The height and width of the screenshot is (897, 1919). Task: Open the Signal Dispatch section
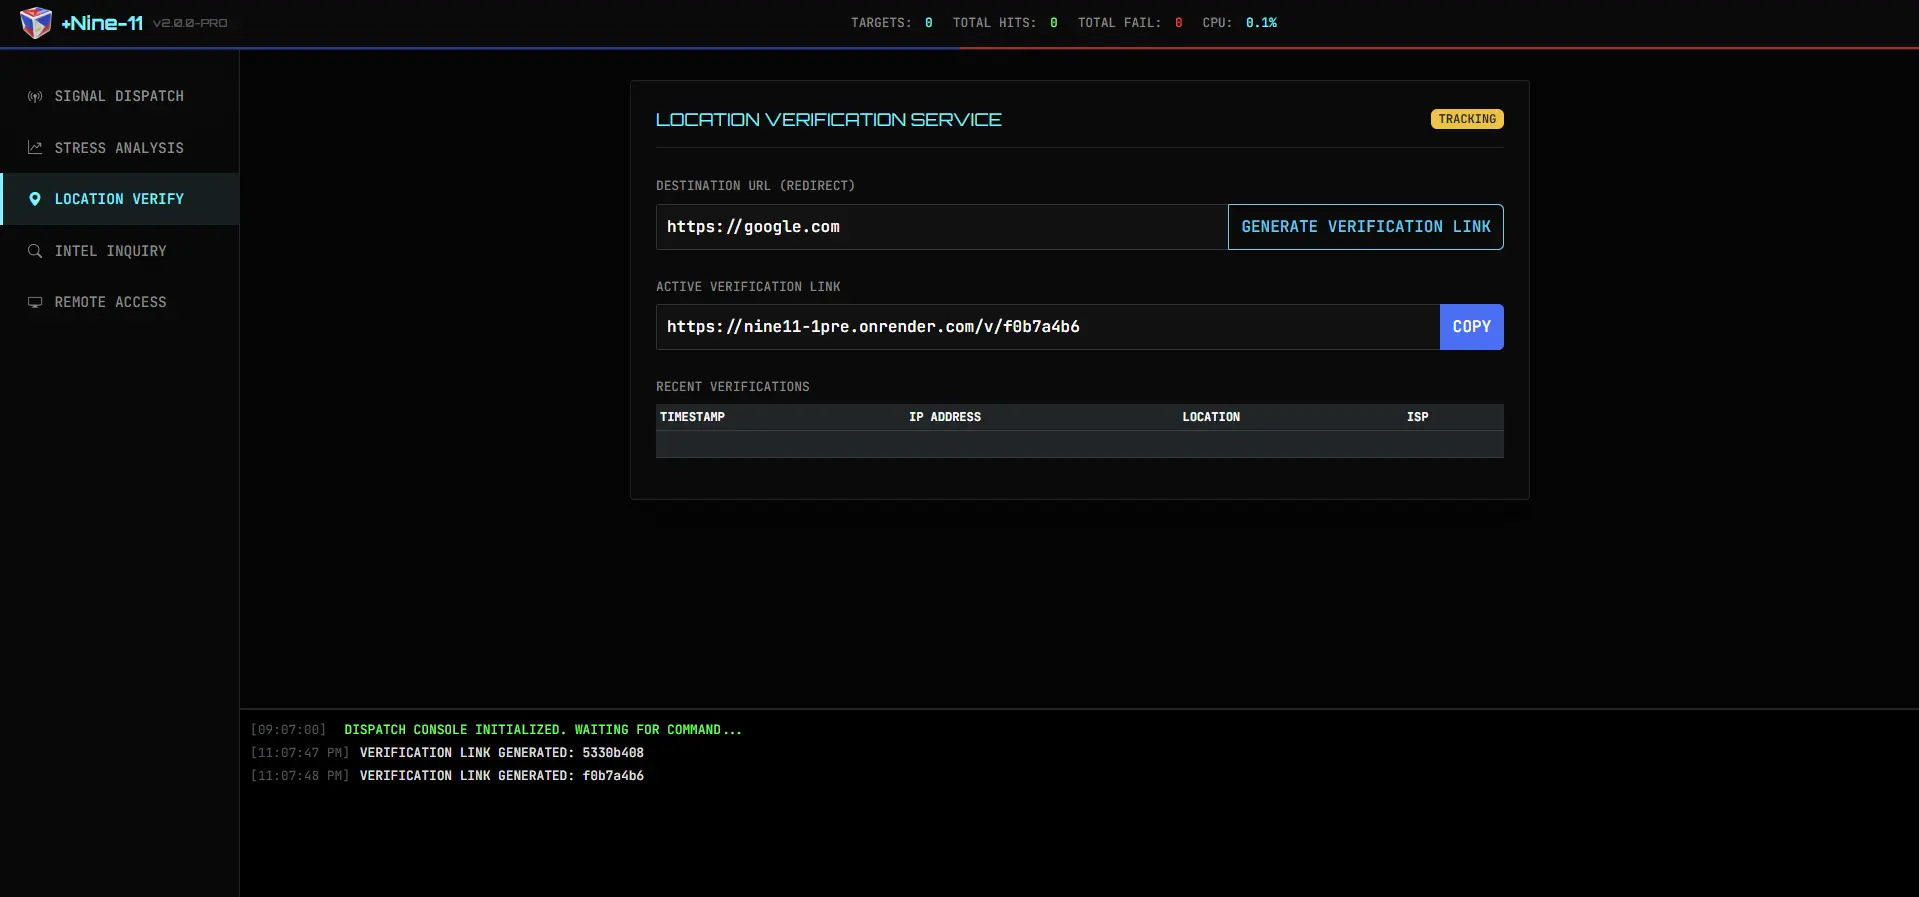[120, 96]
